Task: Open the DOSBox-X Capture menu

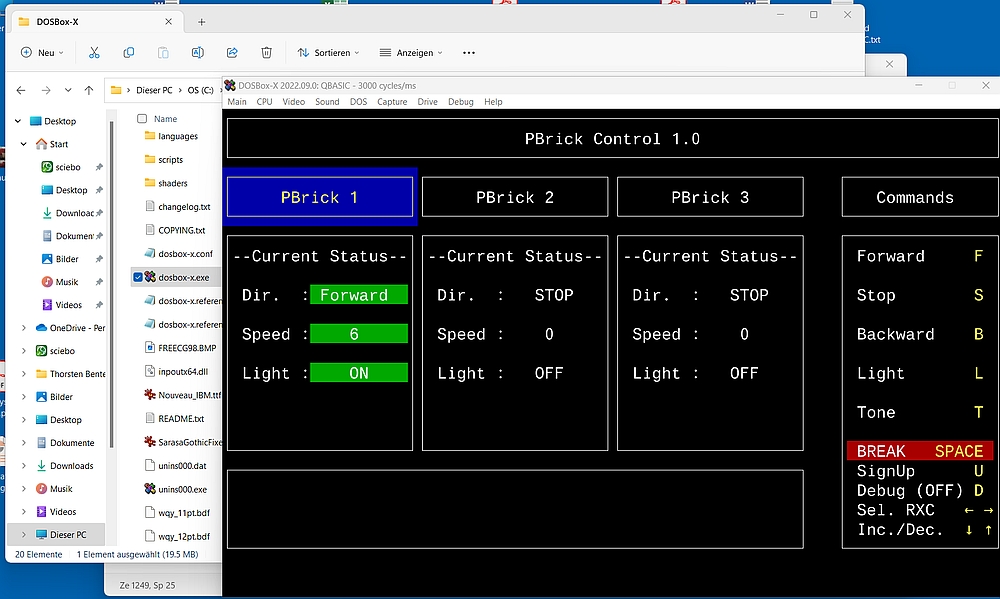Action: (392, 102)
